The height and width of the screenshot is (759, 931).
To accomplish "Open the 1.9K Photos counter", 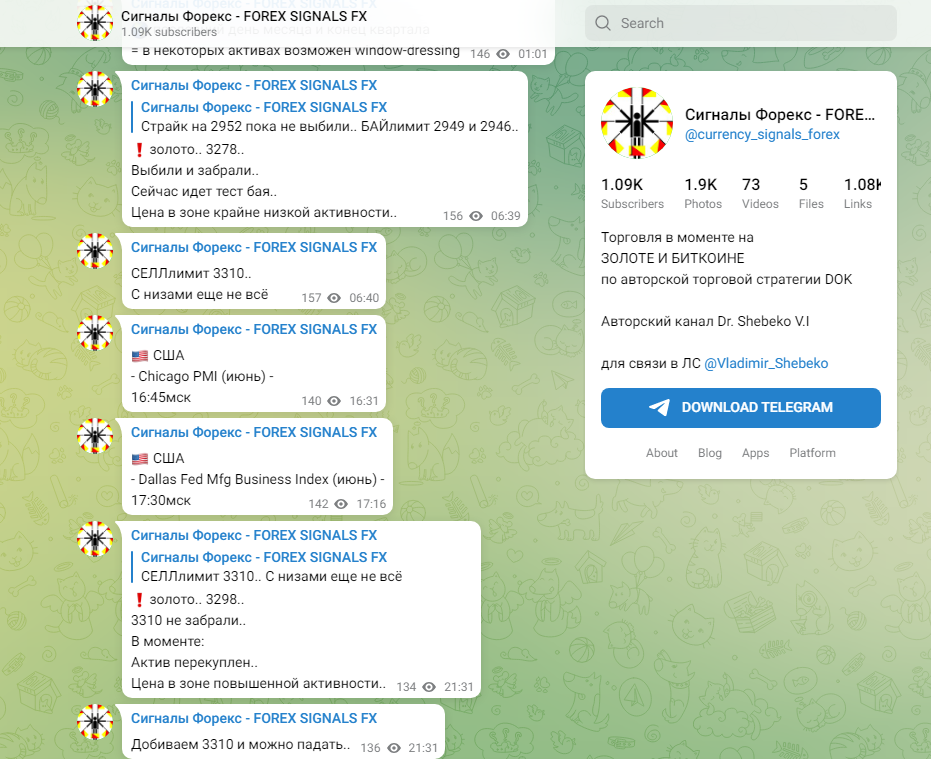I will tap(703, 194).
